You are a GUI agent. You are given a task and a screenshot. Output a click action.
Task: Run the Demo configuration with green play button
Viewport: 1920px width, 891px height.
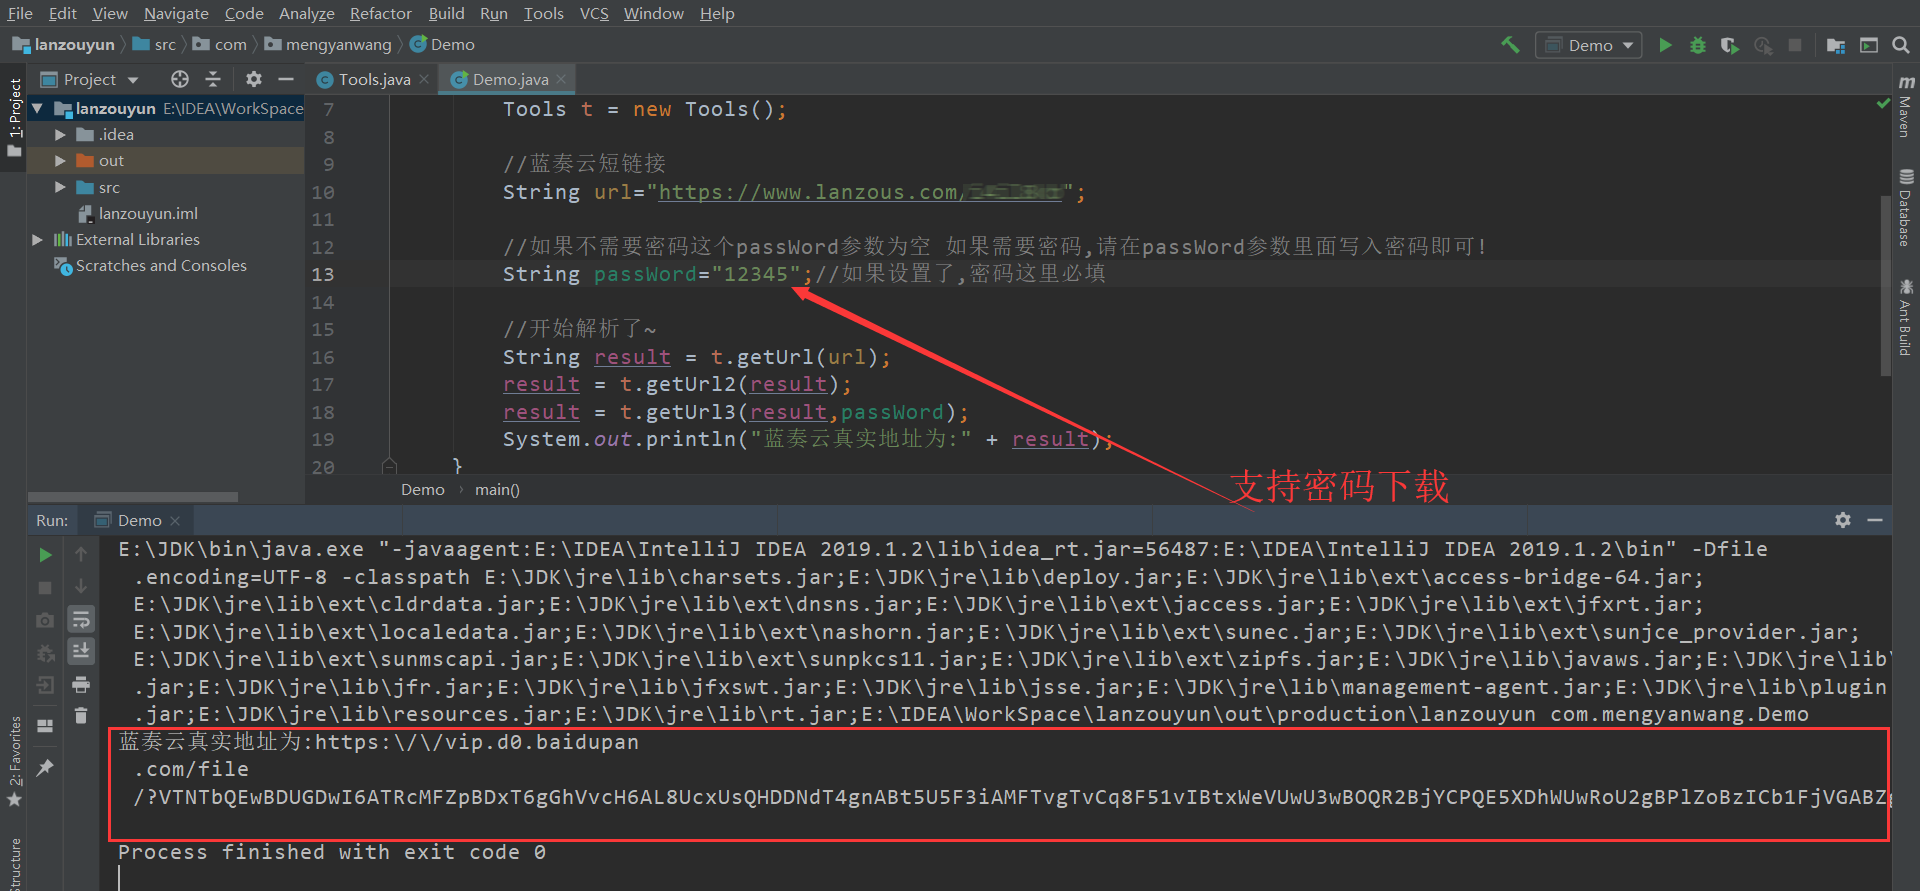tap(1665, 45)
